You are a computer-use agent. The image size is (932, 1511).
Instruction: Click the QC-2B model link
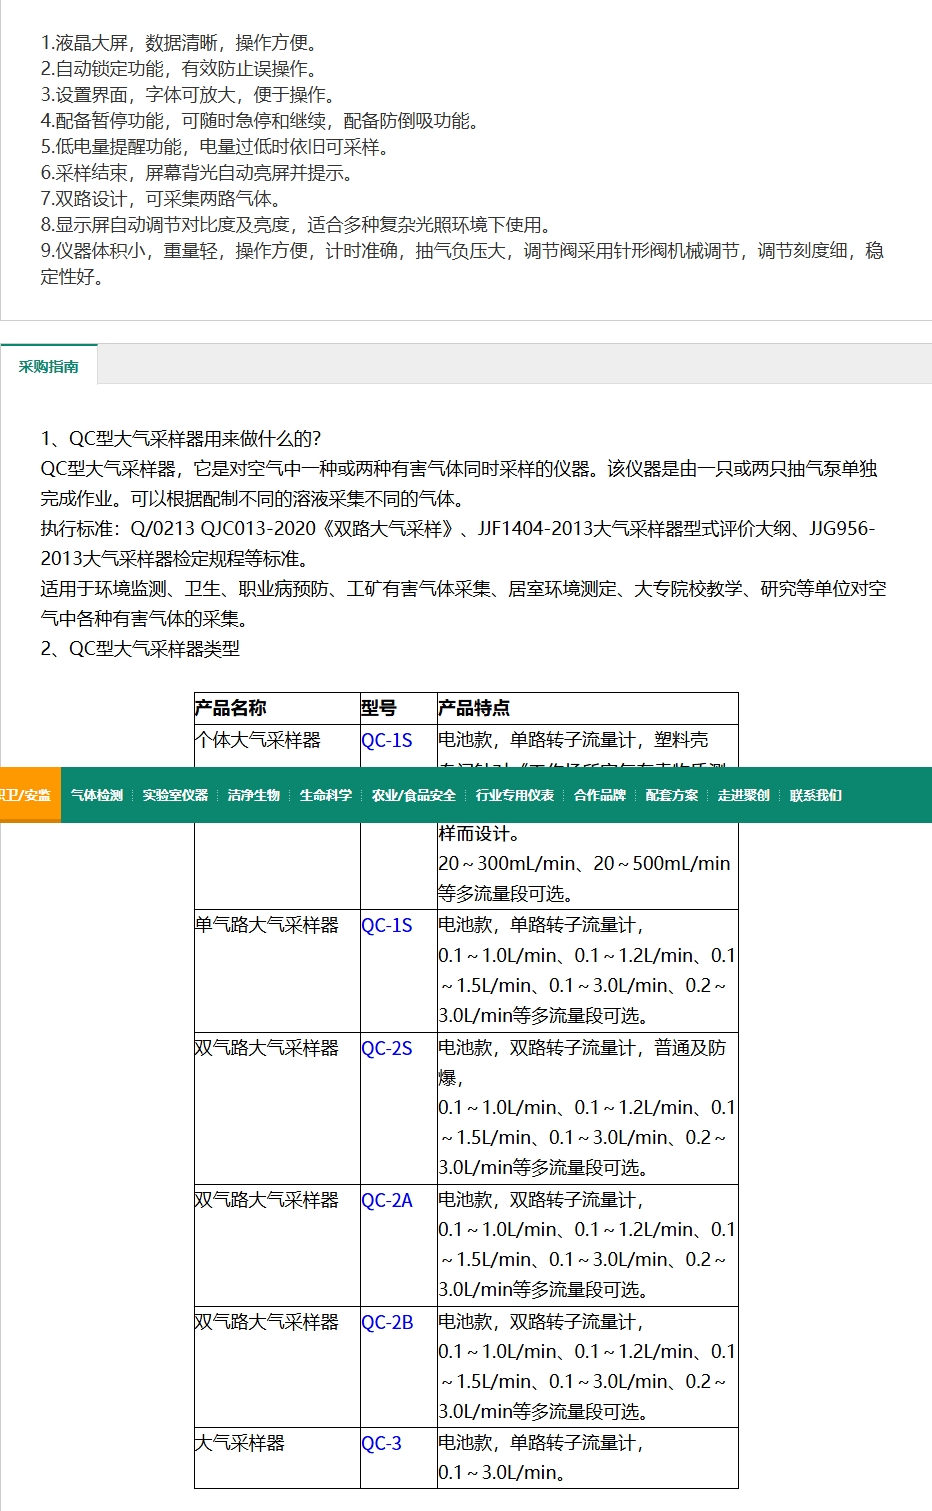pyautogui.click(x=387, y=1322)
